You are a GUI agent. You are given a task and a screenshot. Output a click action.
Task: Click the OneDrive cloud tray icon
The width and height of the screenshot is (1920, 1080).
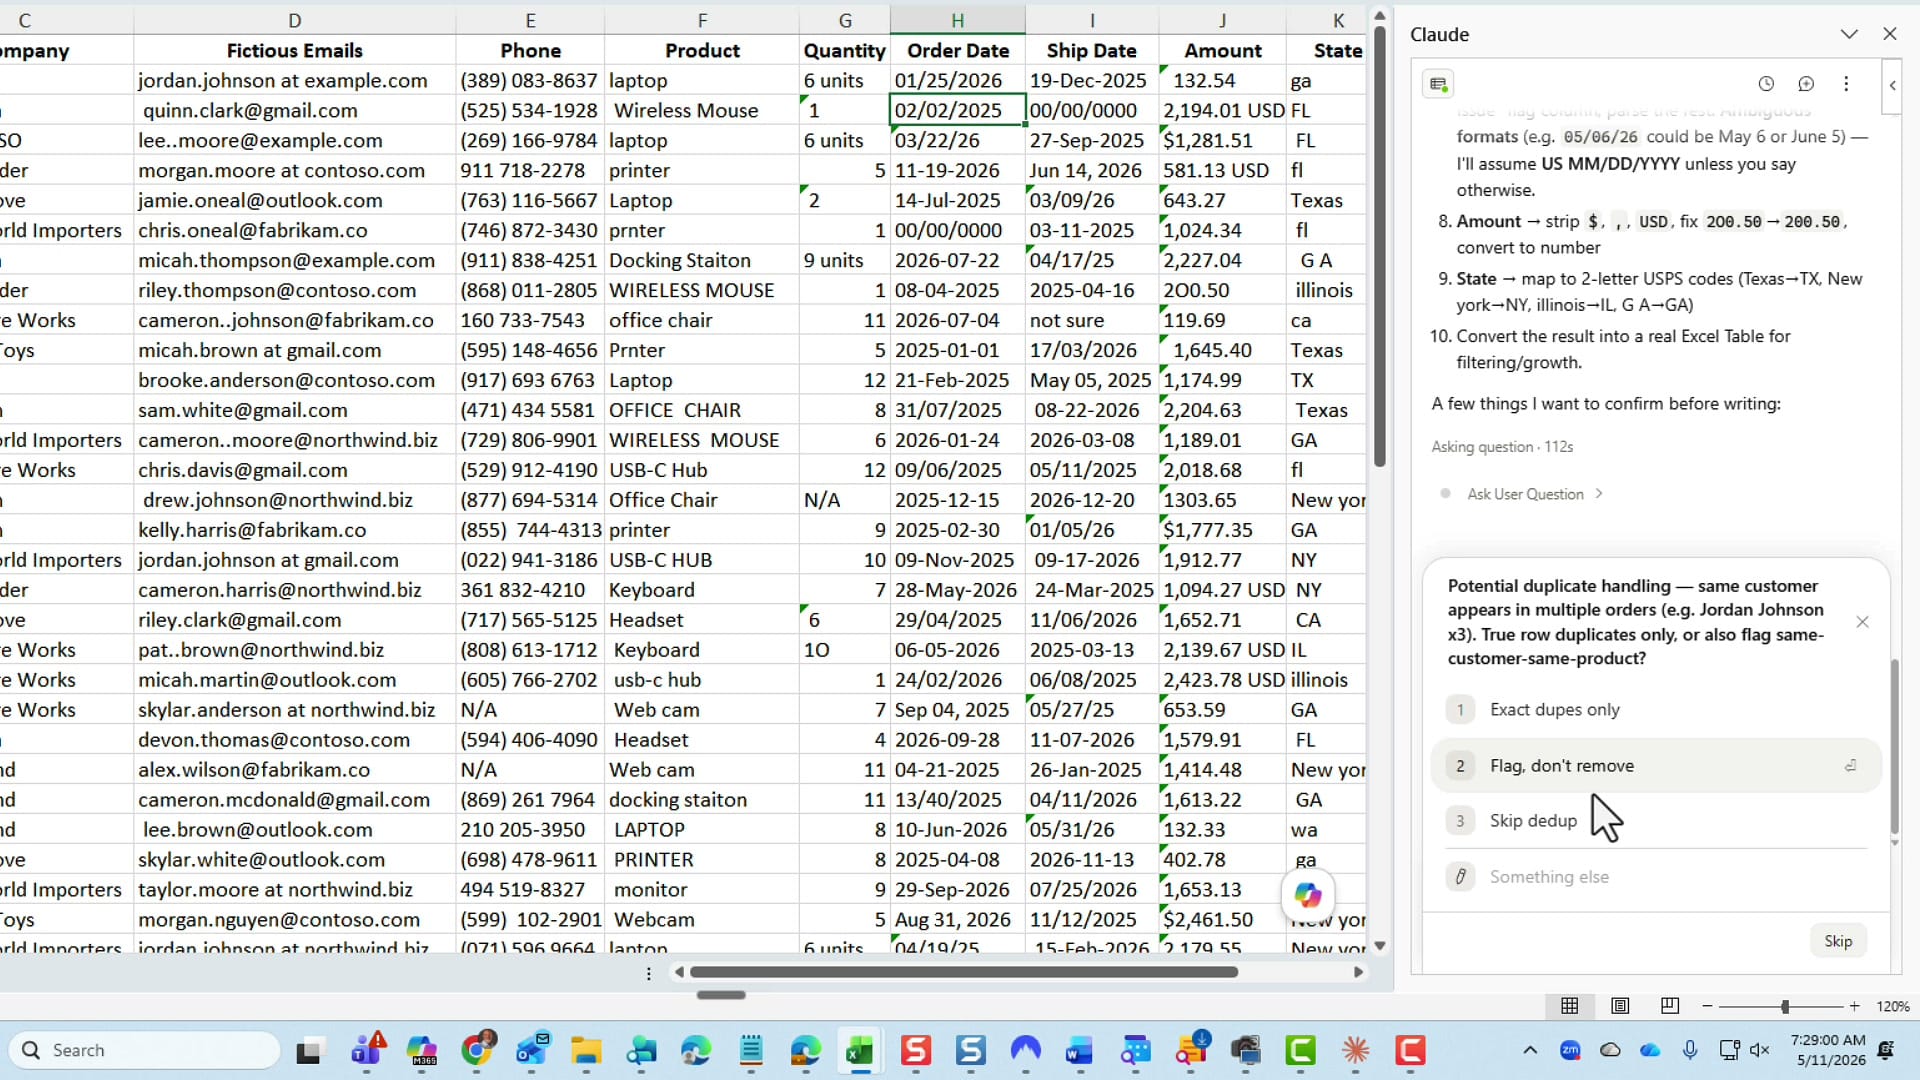(x=1650, y=1050)
